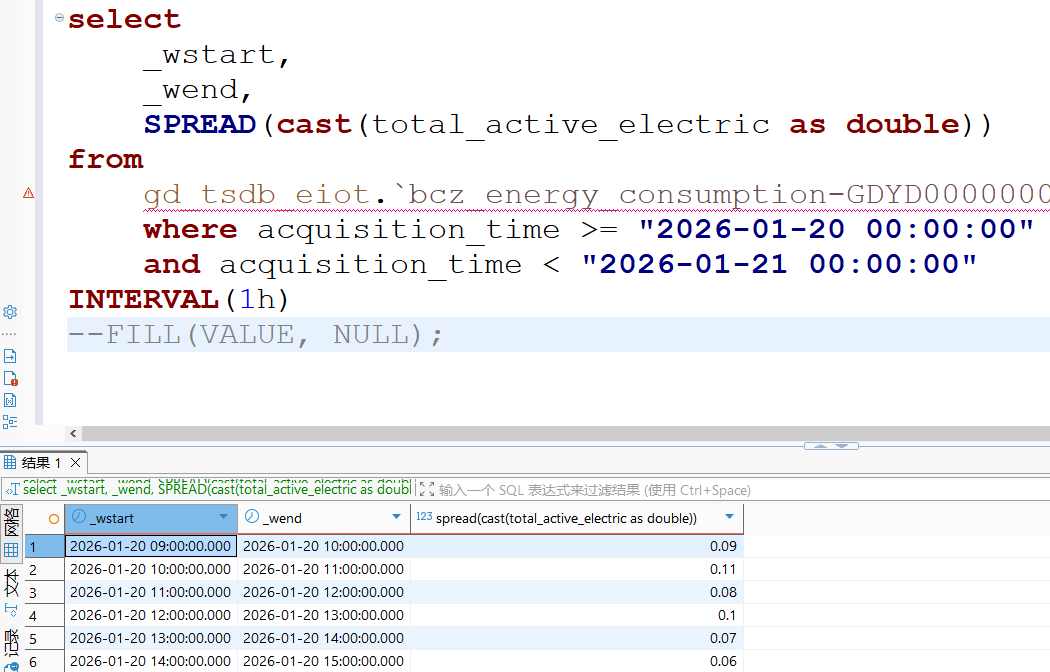The width and height of the screenshot is (1050, 672).
Task: Click the variables page icon in sidebar
Action: [10, 400]
